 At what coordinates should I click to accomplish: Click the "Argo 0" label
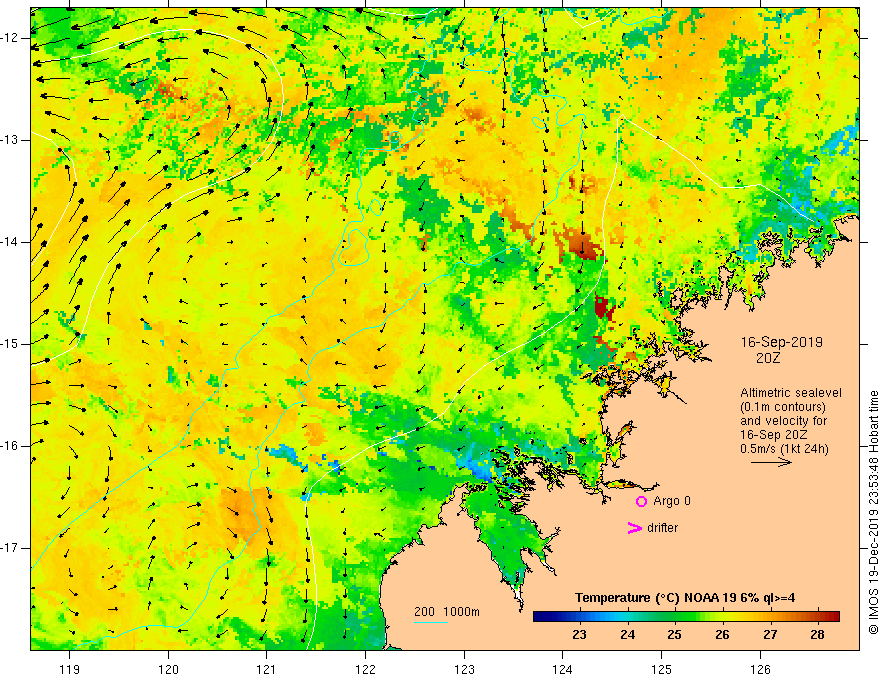pos(672,501)
